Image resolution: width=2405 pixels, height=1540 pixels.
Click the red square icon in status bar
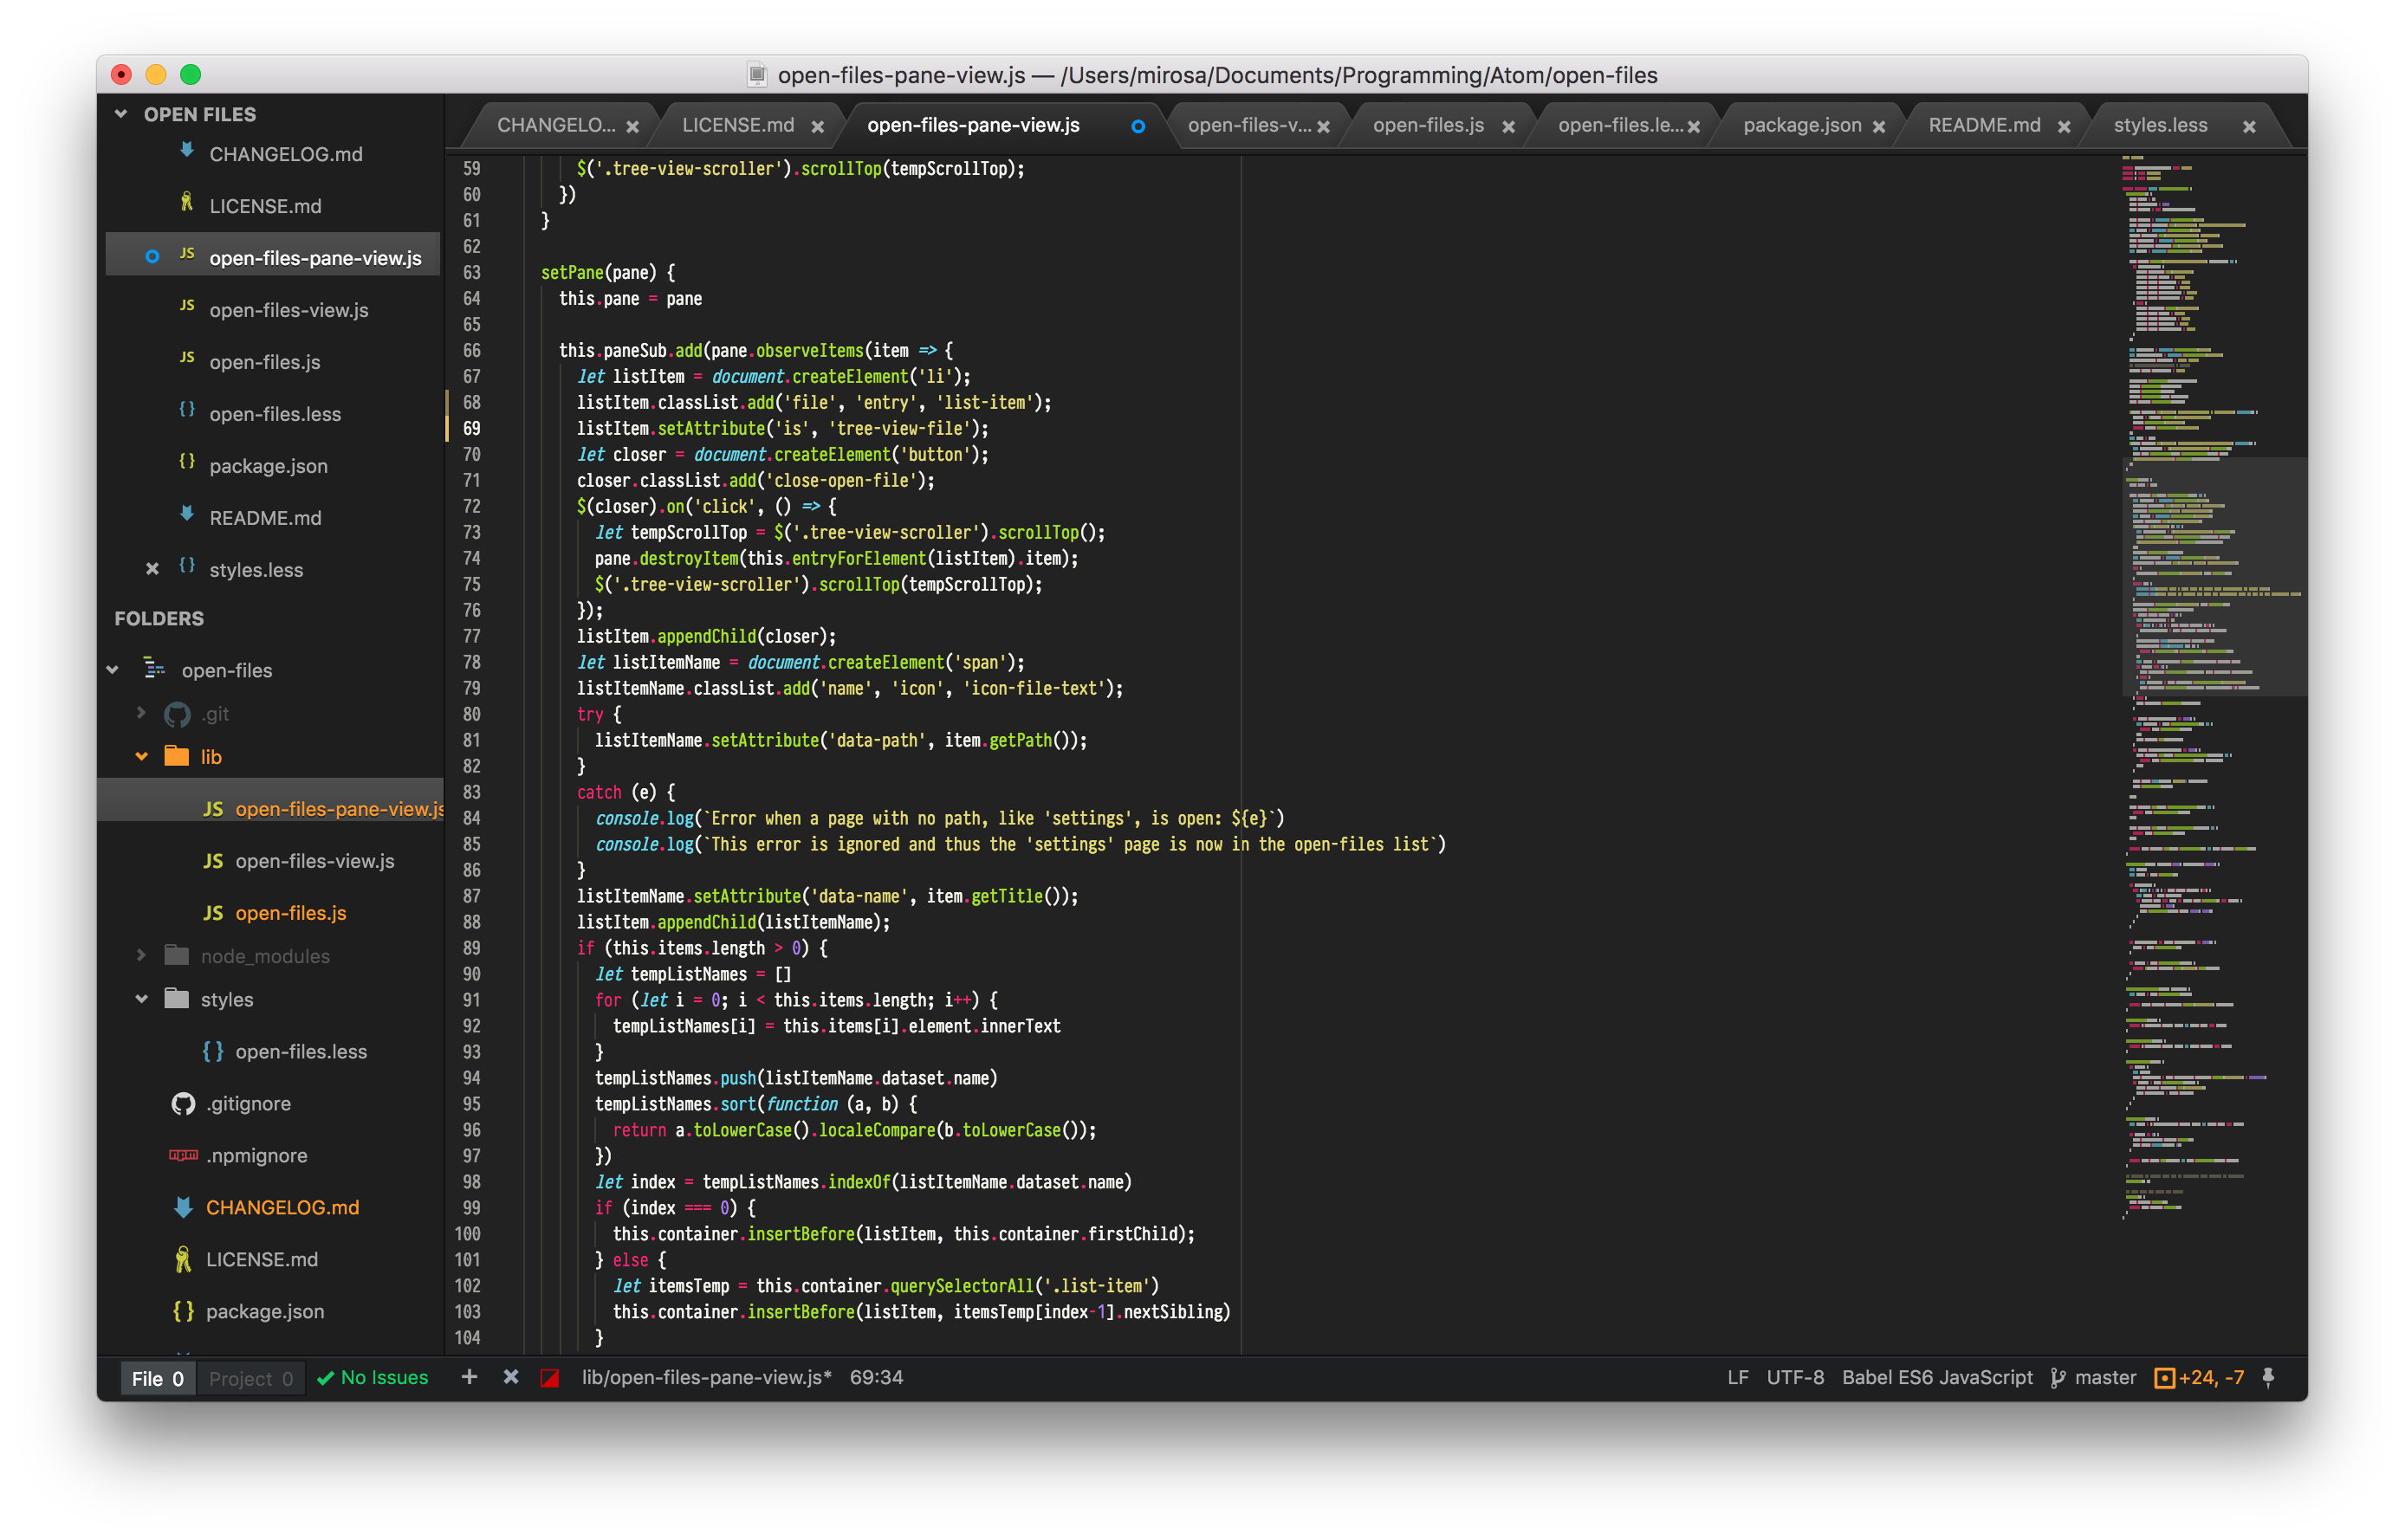point(549,1378)
